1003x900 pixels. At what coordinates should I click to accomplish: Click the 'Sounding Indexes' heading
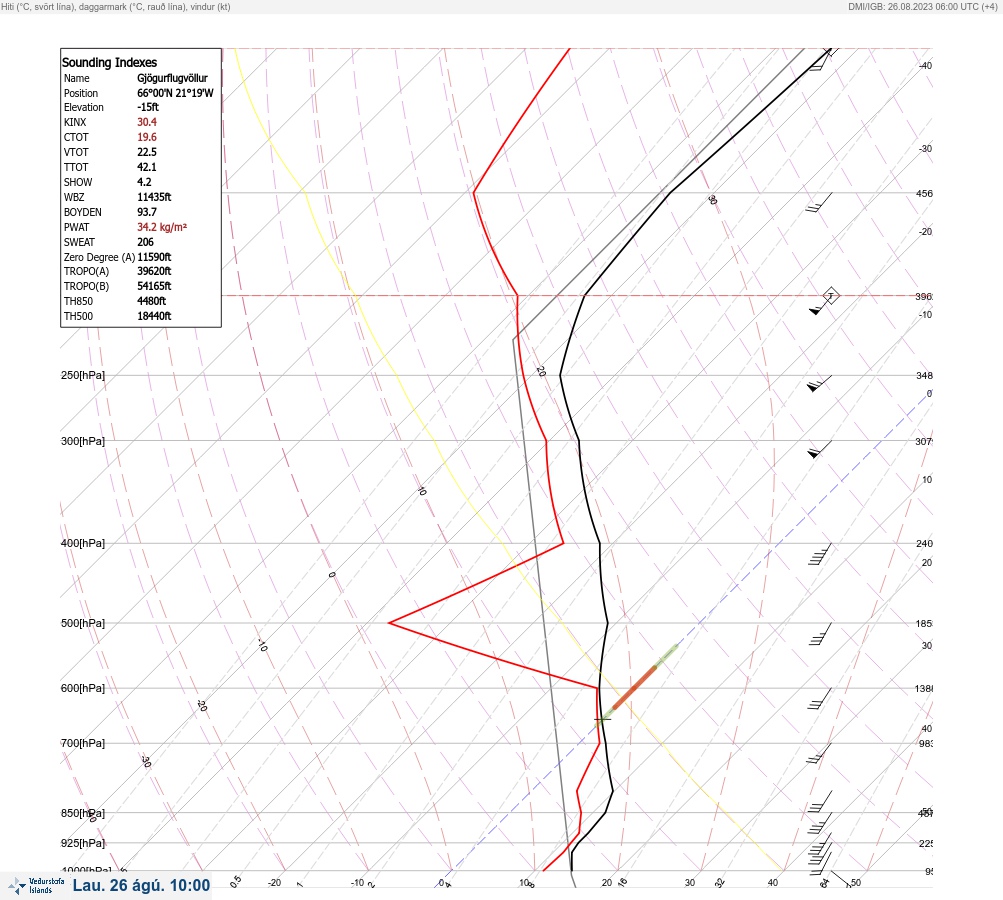pyautogui.click(x=109, y=63)
